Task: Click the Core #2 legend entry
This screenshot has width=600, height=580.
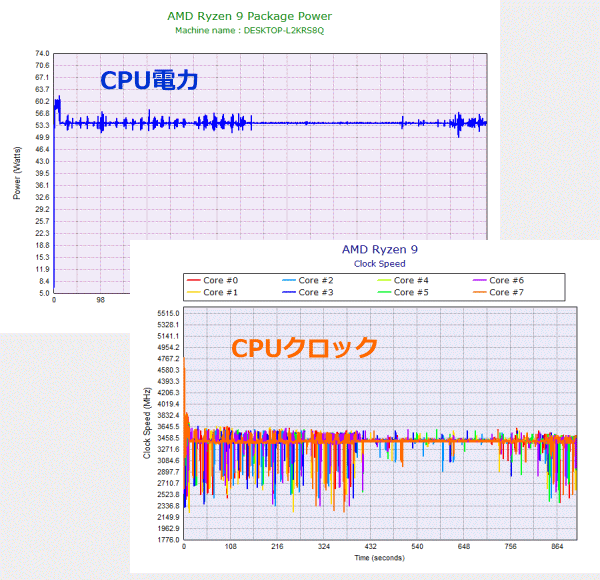Action: [308, 280]
